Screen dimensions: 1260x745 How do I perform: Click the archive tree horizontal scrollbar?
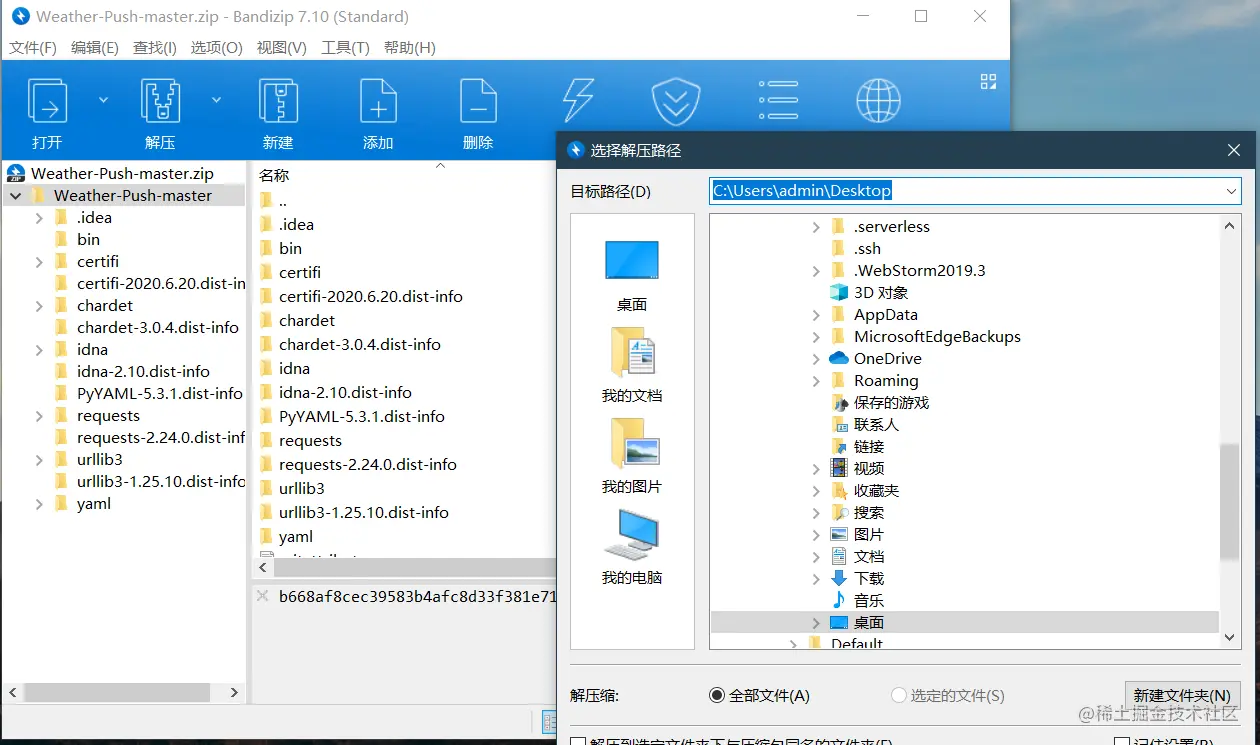click(x=117, y=692)
